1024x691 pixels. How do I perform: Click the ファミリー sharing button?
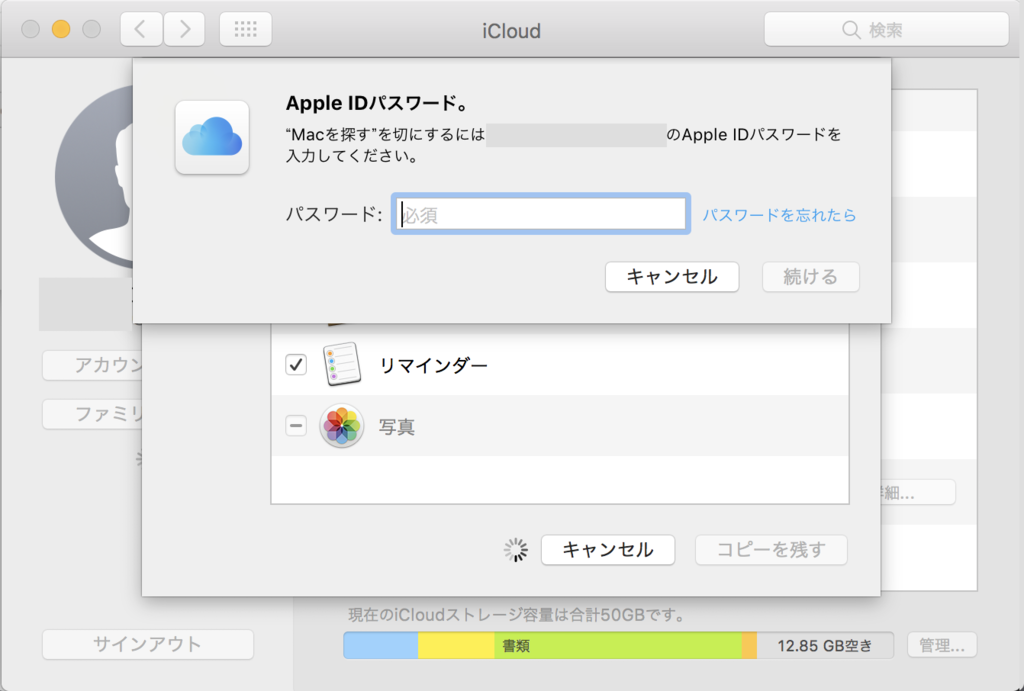click(93, 414)
